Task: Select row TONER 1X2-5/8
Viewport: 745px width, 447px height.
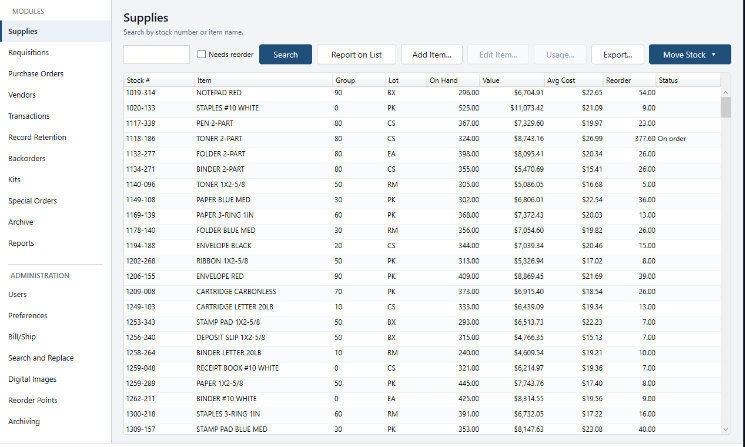Action: pos(422,184)
